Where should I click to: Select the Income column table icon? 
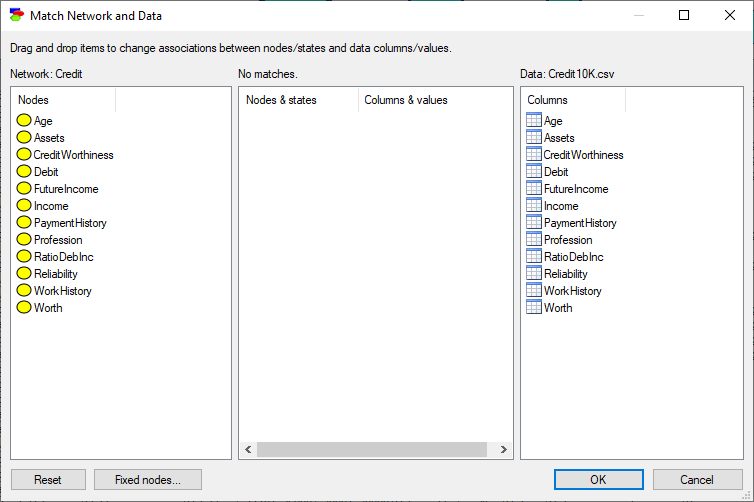coord(534,205)
